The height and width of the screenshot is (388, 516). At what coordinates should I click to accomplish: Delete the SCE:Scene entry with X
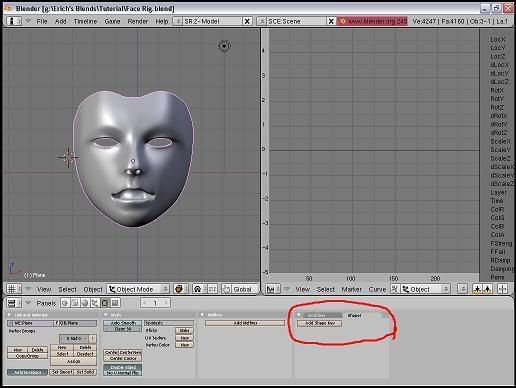click(x=331, y=21)
